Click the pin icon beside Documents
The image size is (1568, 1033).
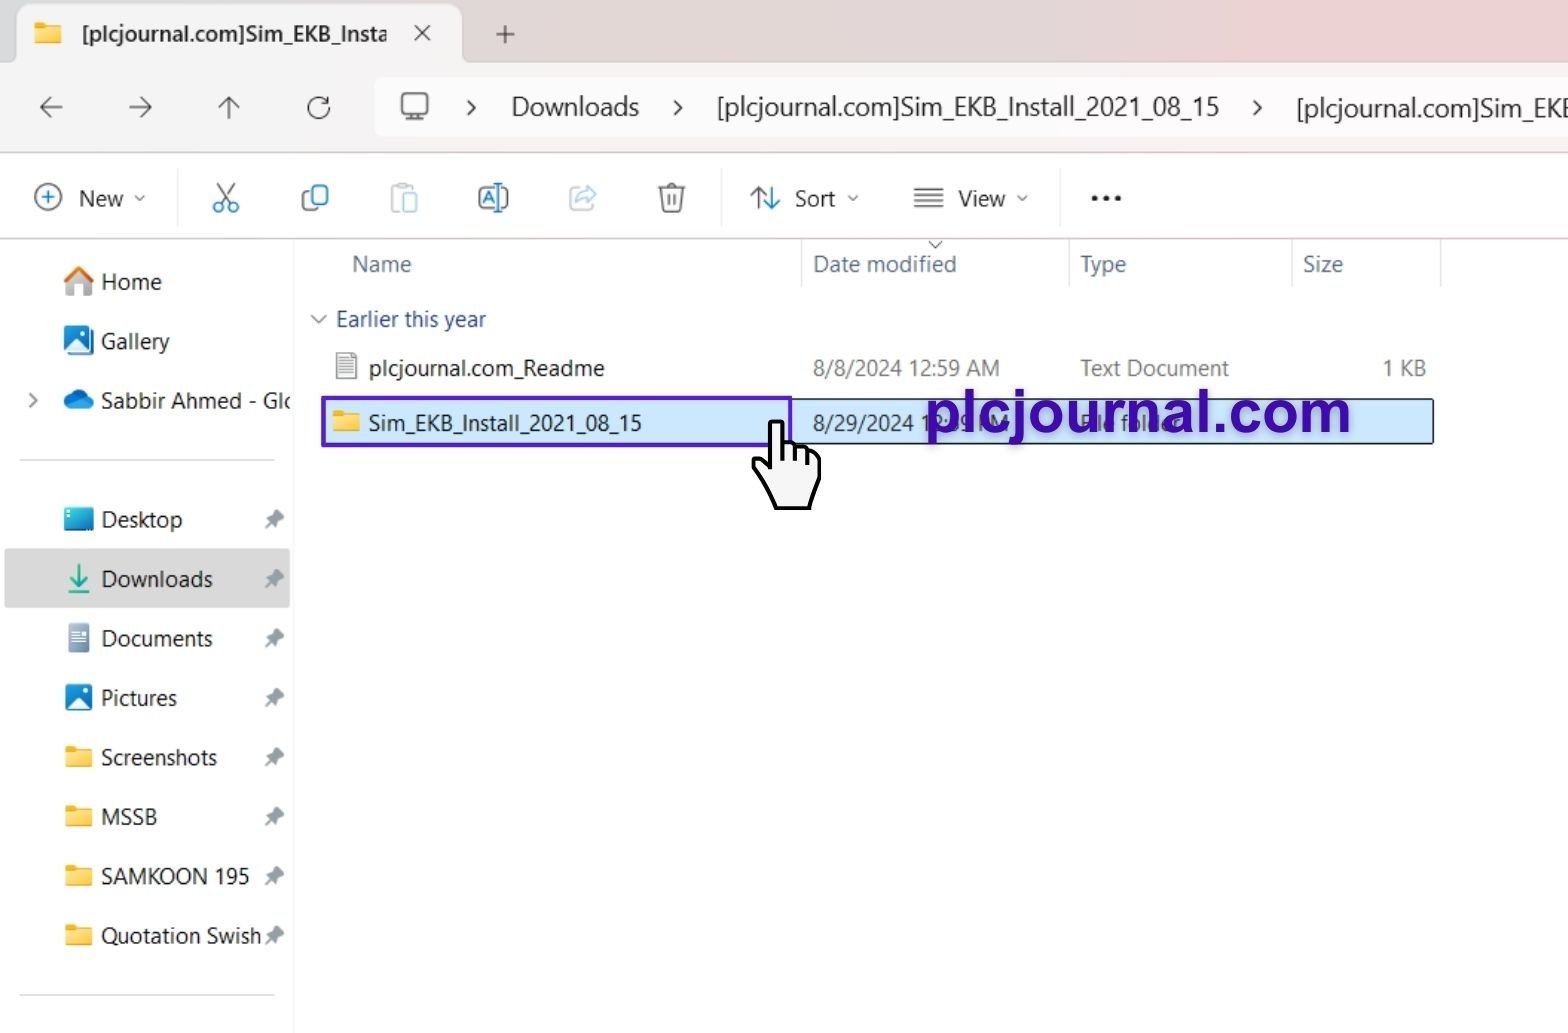pyautogui.click(x=274, y=638)
